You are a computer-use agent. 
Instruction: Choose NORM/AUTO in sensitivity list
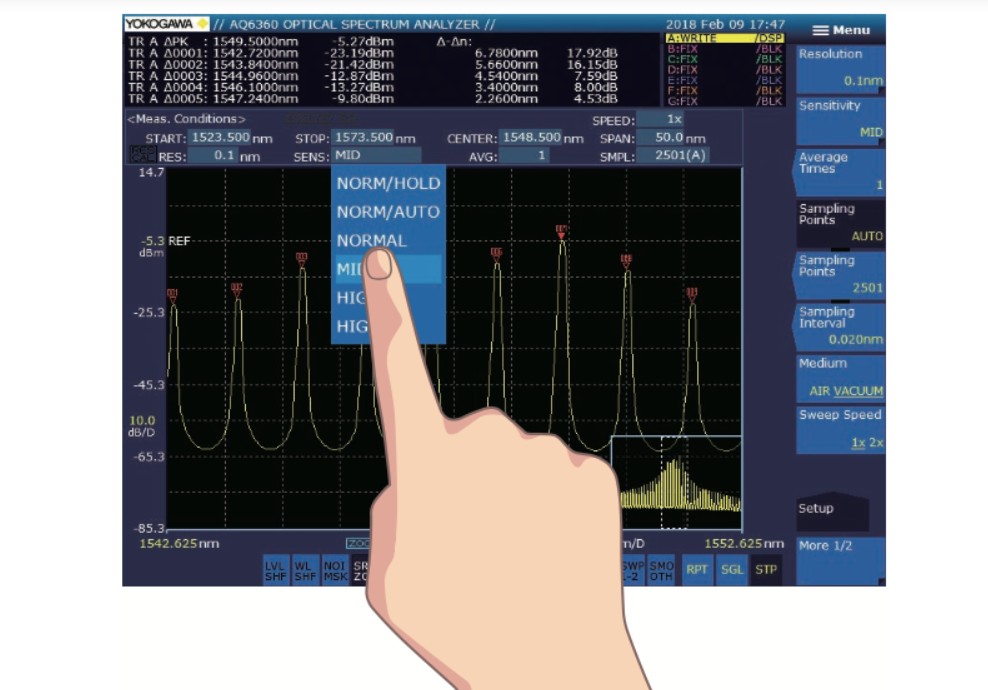pos(388,212)
